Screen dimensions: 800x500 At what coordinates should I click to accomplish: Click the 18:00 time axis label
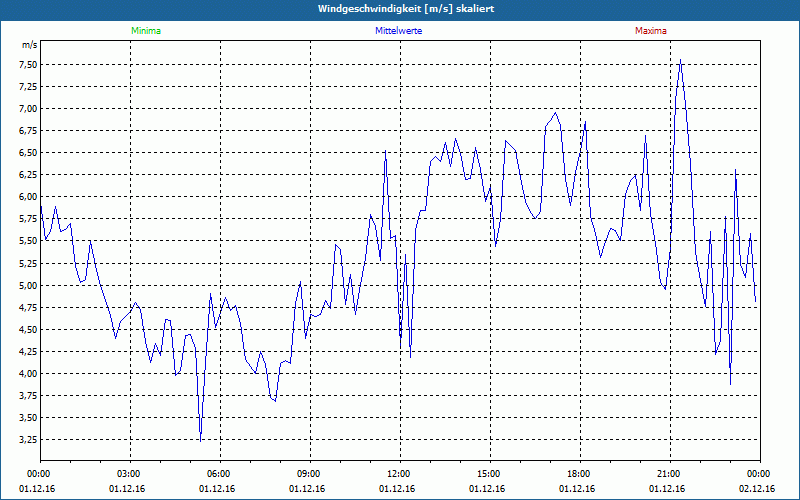580,474
